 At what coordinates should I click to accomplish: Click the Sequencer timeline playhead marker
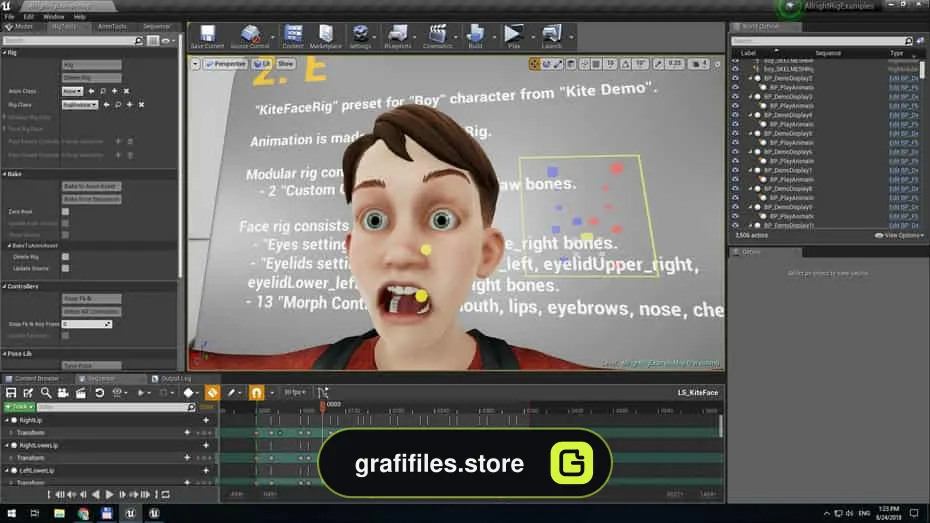tap(323, 405)
